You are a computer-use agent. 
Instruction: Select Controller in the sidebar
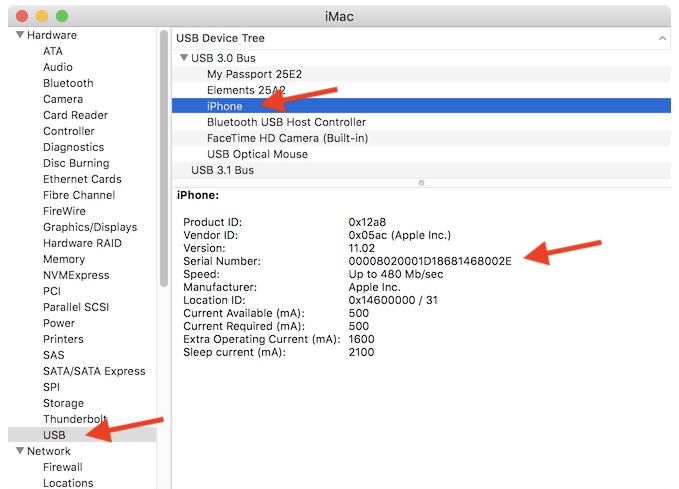(68, 131)
